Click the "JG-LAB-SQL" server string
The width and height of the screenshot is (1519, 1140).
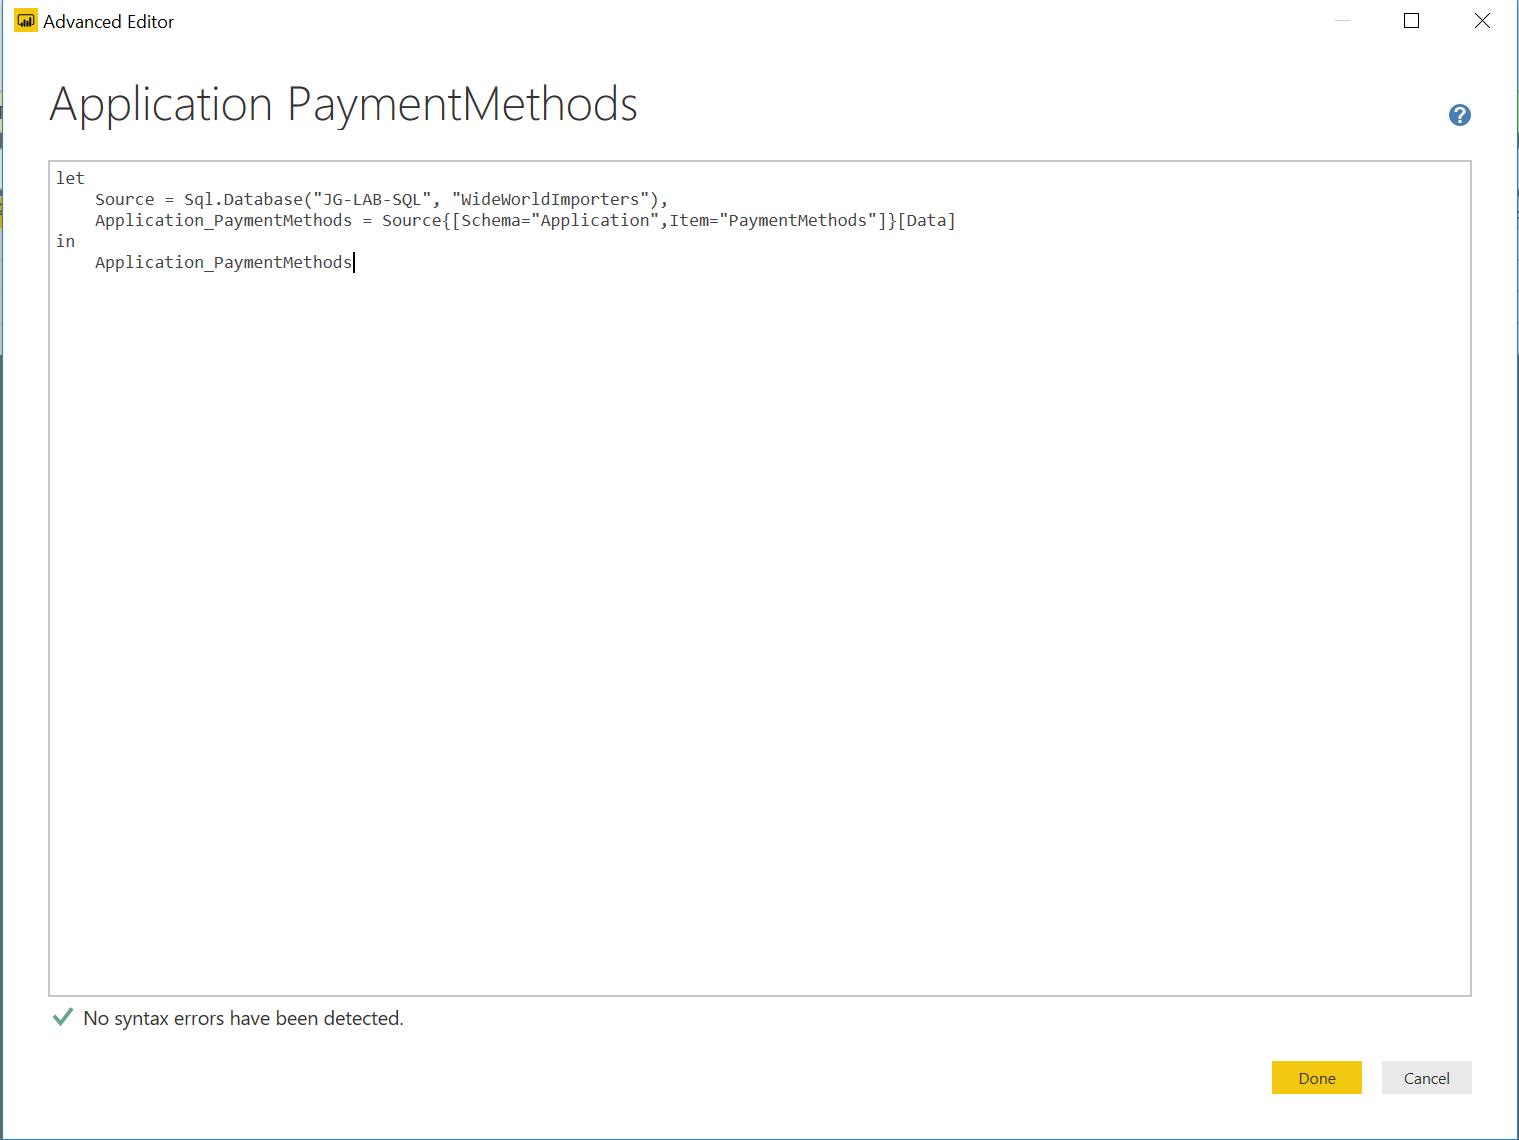pos(372,199)
